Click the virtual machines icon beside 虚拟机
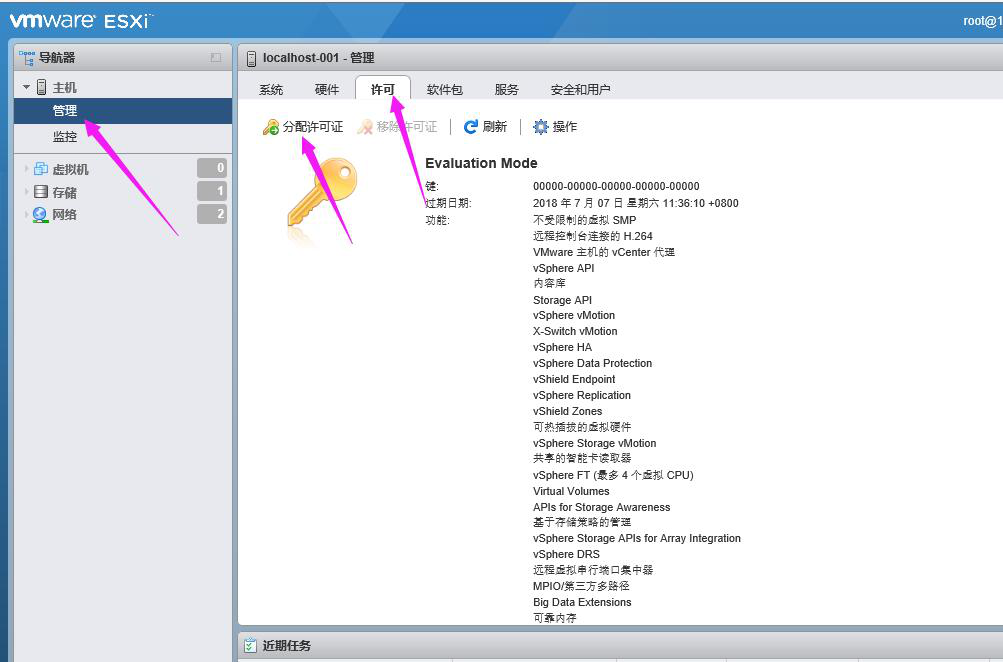Screen dimensions: 1003x662 (x=40, y=169)
